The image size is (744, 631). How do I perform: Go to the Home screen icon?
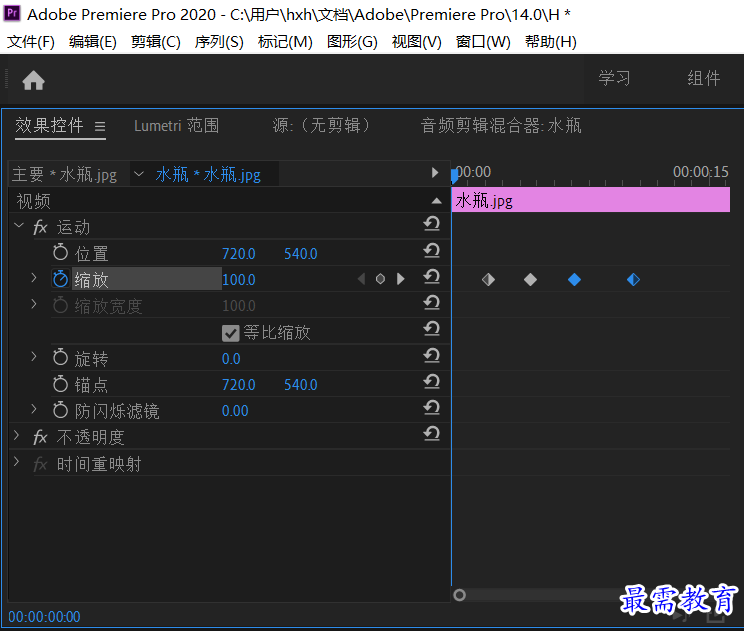click(33, 80)
